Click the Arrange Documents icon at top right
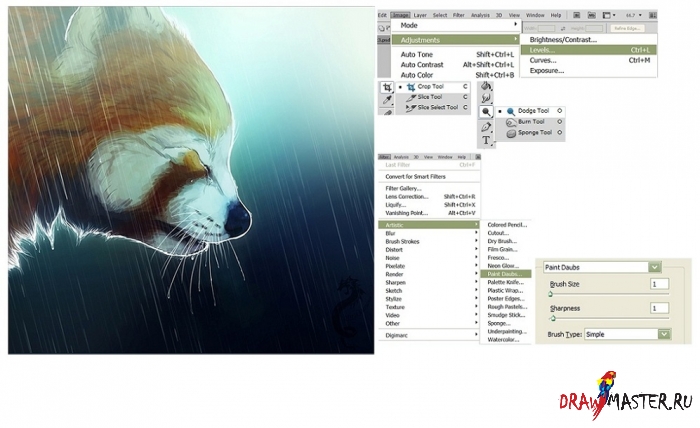Screen dimensions: 700x428 pos(652,15)
